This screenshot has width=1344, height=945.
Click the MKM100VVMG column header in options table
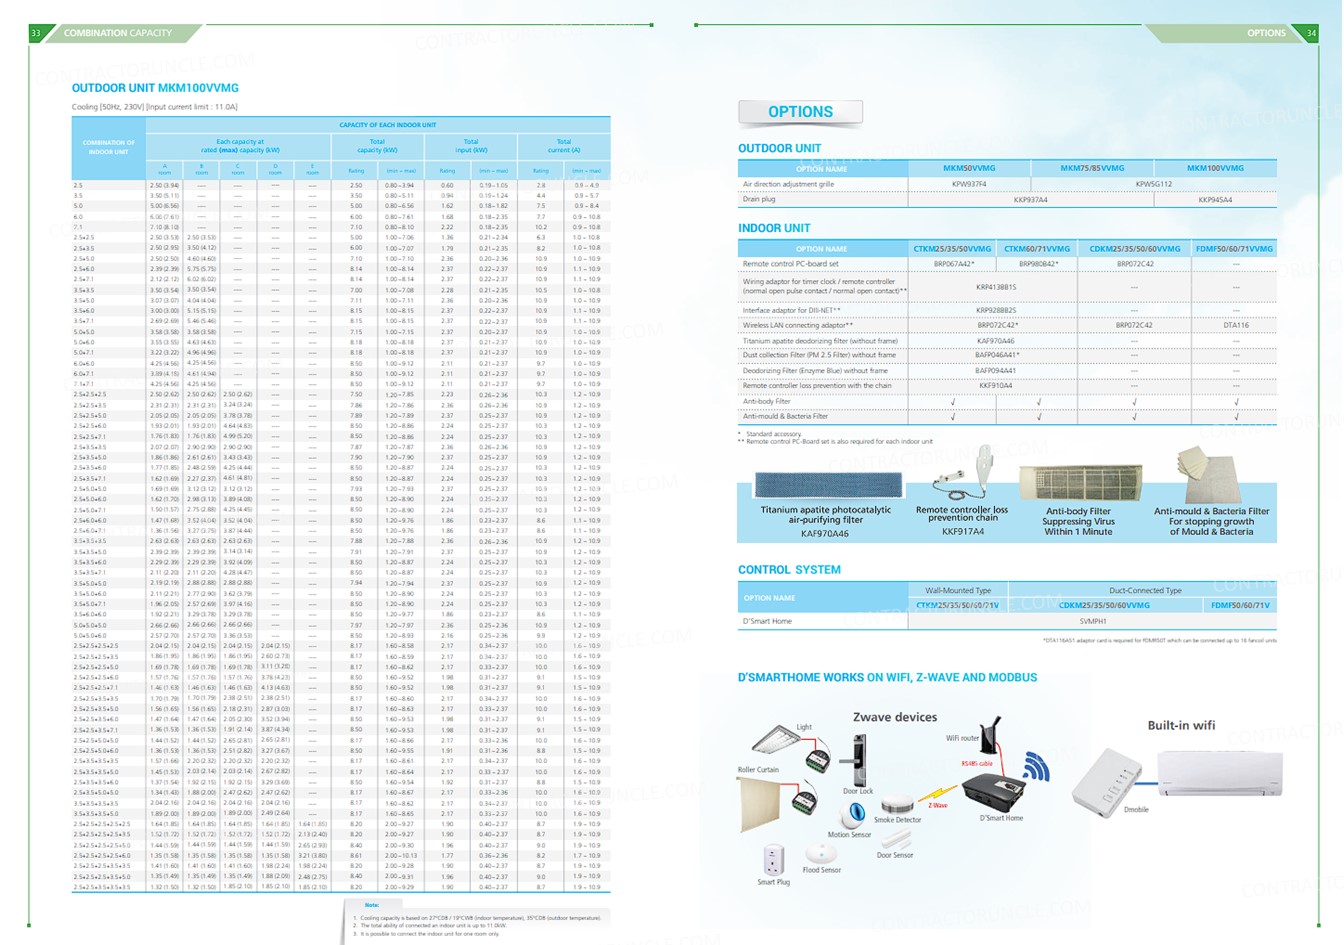click(x=1215, y=168)
